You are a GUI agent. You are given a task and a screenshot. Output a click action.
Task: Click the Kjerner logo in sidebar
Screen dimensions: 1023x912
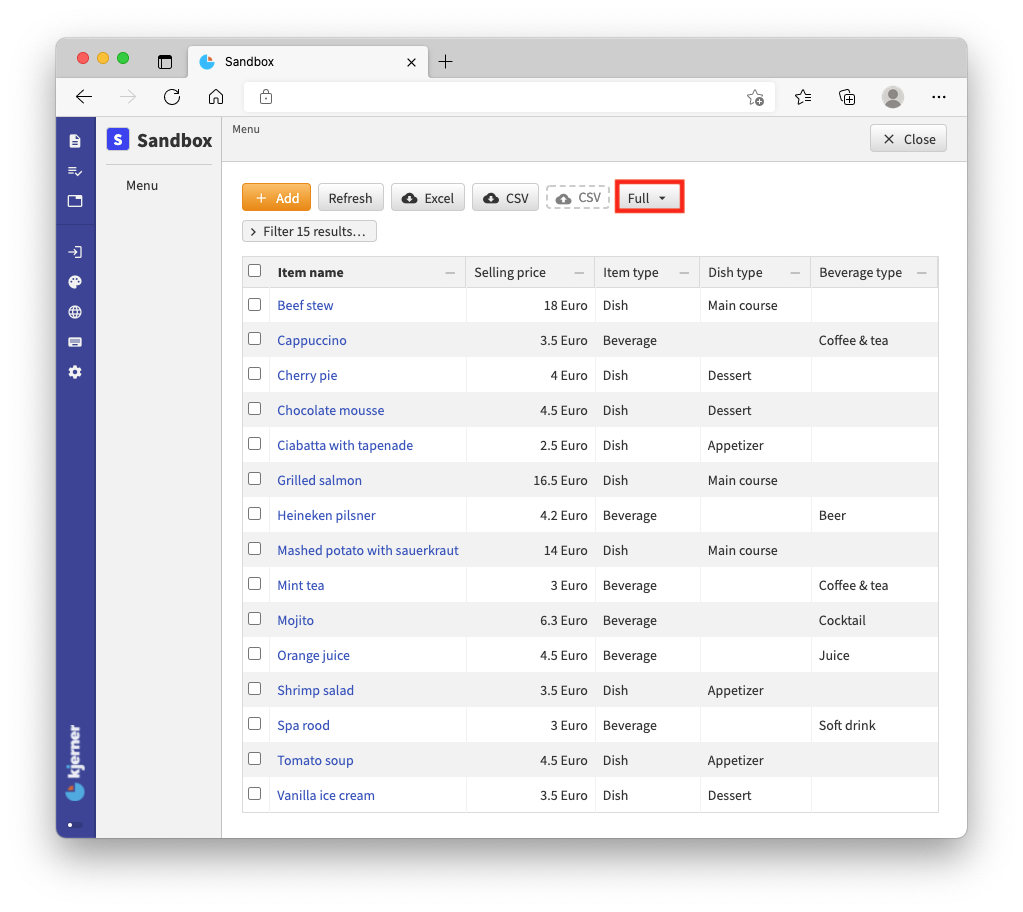pyautogui.click(x=75, y=762)
